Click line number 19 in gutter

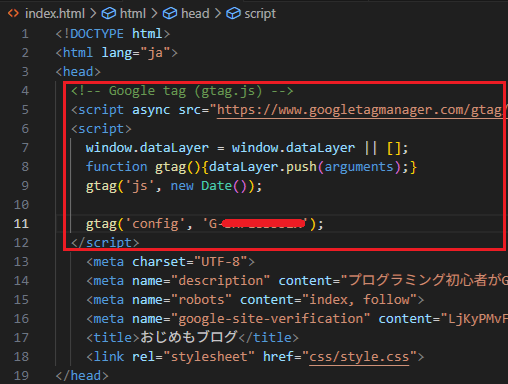point(21,376)
